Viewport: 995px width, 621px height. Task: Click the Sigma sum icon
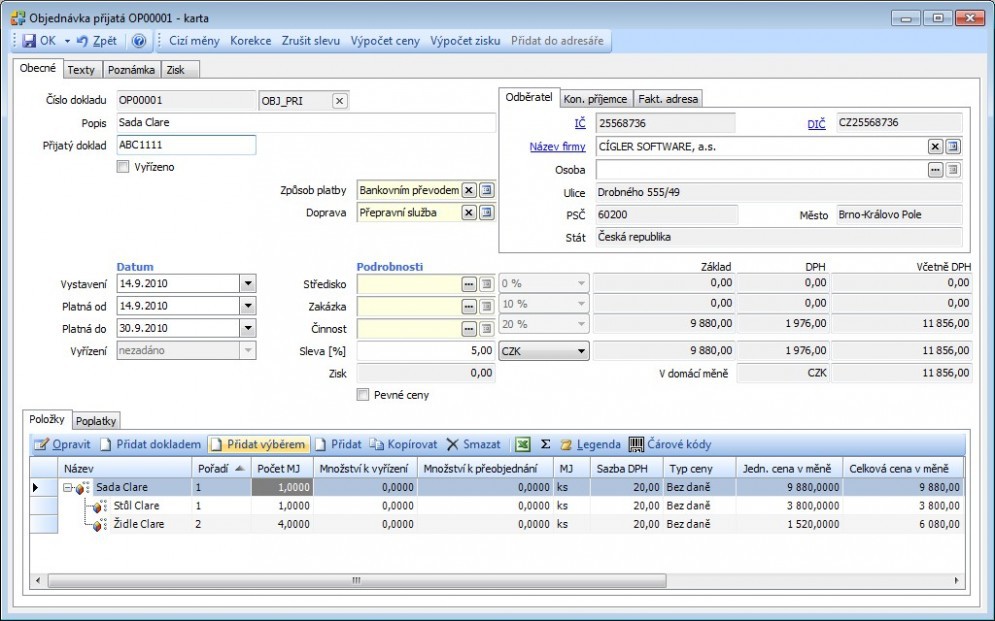pos(545,445)
